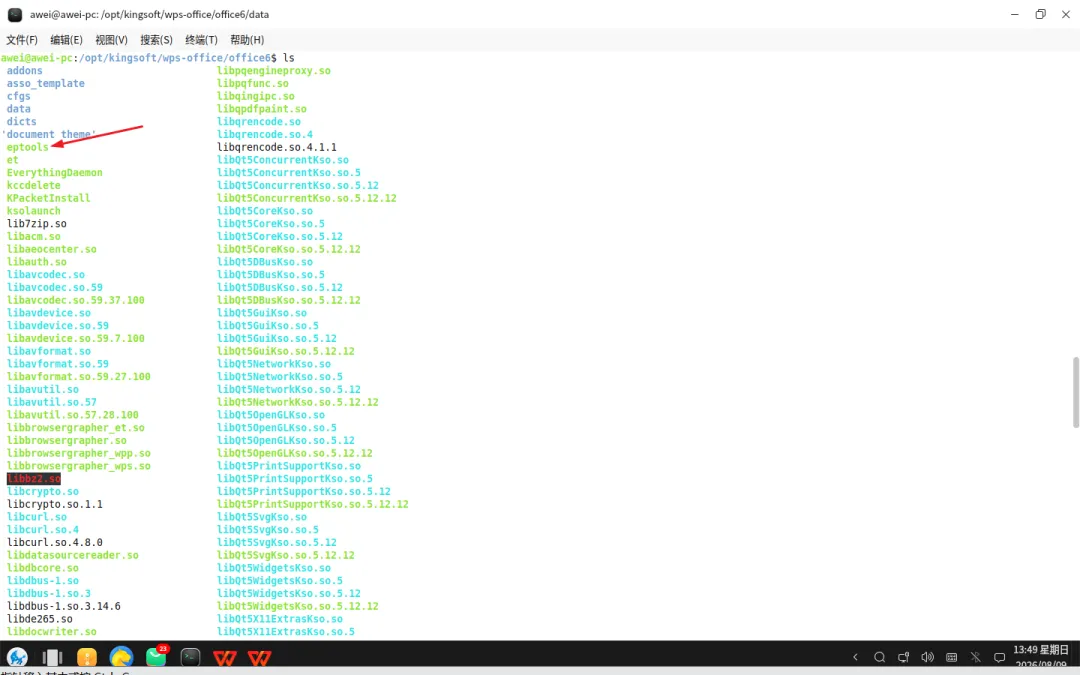Click the addons directory entry

pos(25,70)
